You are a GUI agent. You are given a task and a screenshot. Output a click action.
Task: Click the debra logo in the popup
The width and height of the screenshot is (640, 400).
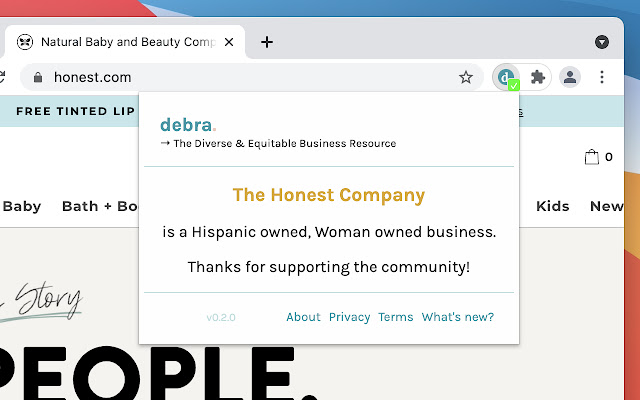point(188,124)
